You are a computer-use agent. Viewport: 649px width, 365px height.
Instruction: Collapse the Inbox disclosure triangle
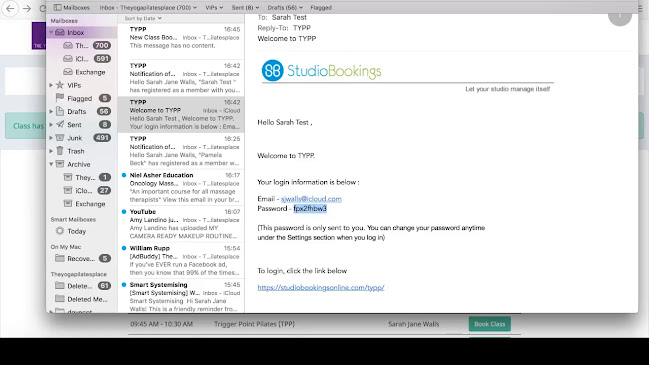(x=51, y=32)
